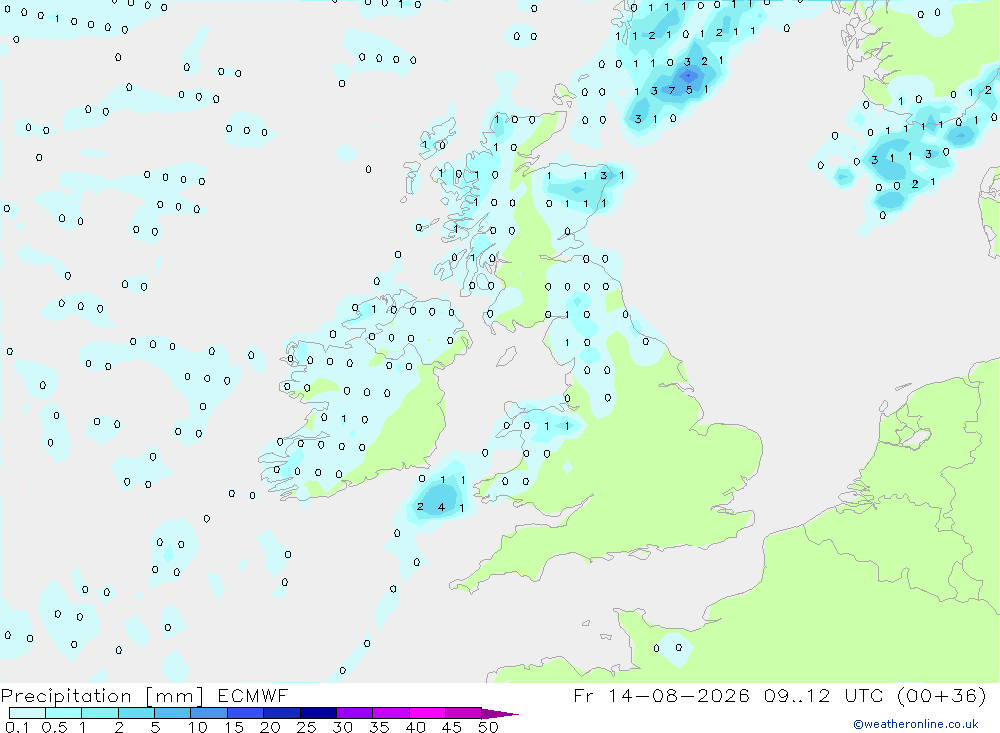Open the weatheronline.co.uk credit link
Viewport: 1000px width, 733px height.
click(916, 724)
